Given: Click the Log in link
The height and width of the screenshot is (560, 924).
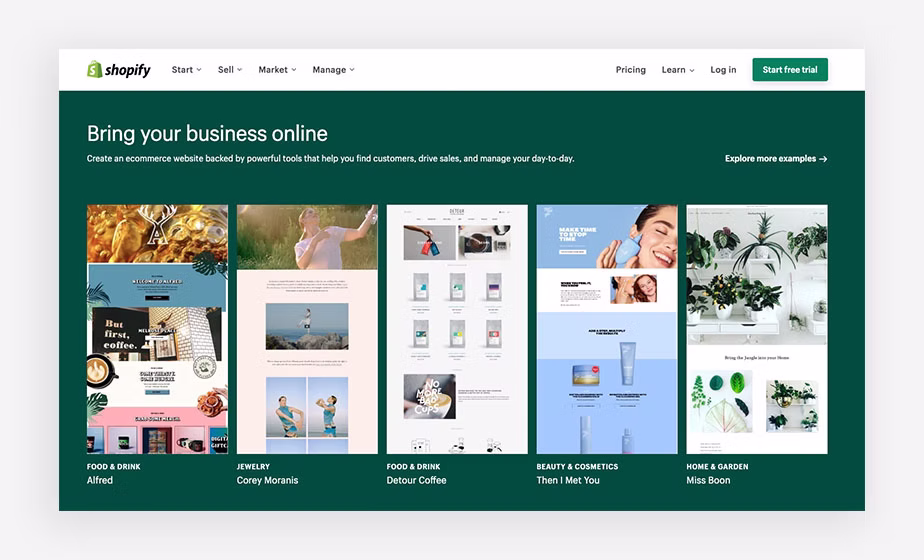Looking at the screenshot, I should click(723, 70).
